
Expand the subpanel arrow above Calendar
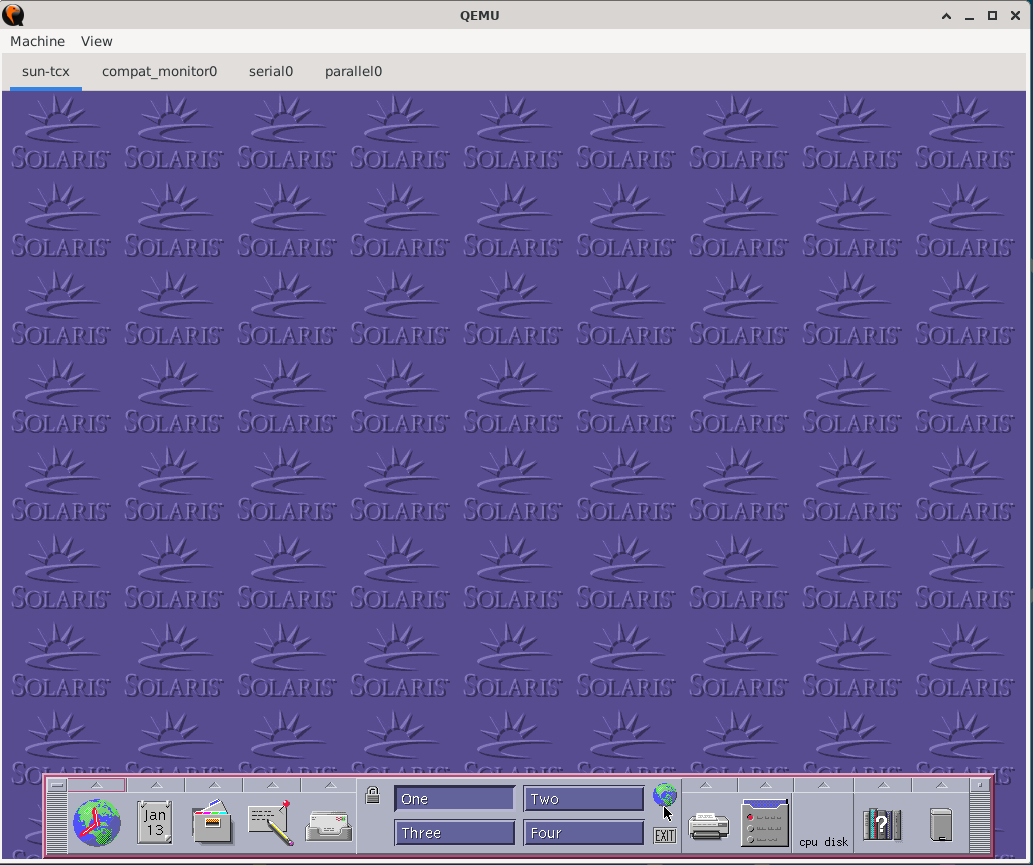click(155, 786)
